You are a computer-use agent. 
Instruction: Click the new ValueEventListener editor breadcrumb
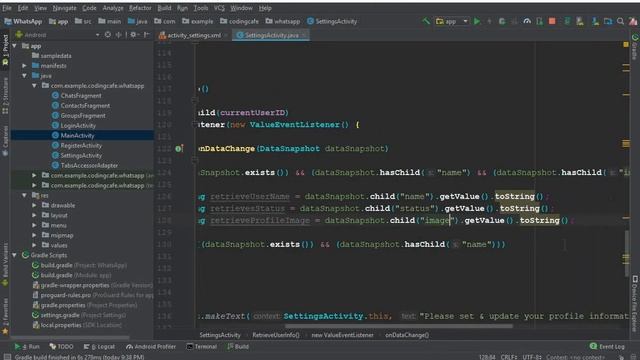(x=342, y=335)
